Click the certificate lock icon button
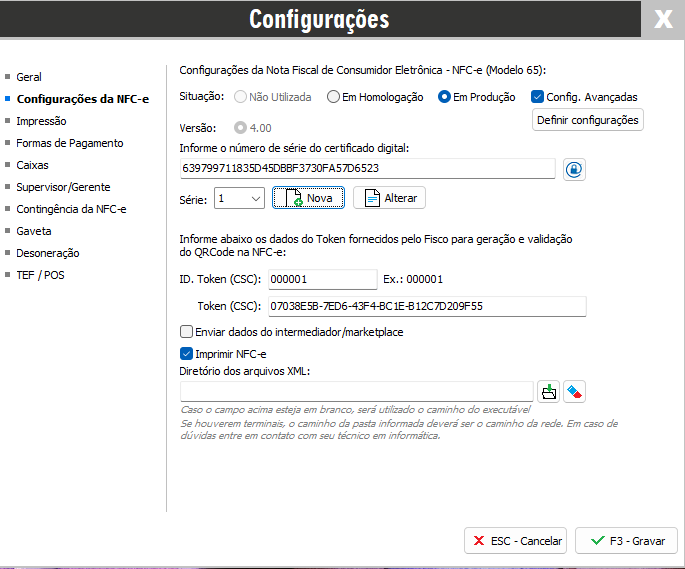The width and height of the screenshot is (685, 569). pyautogui.click(x=573, y=169)
